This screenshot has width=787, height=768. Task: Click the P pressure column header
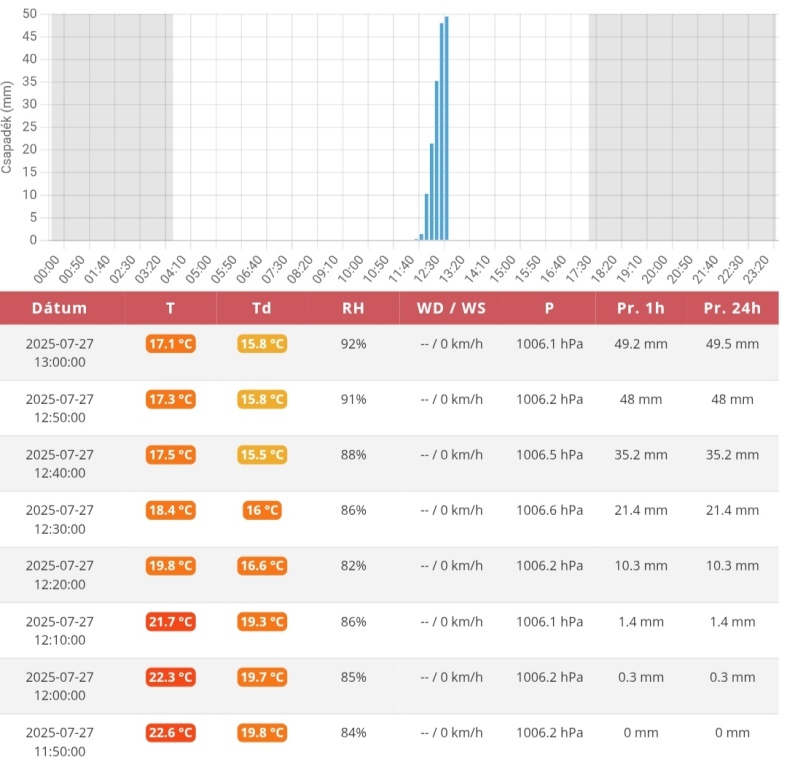(549, 308)
